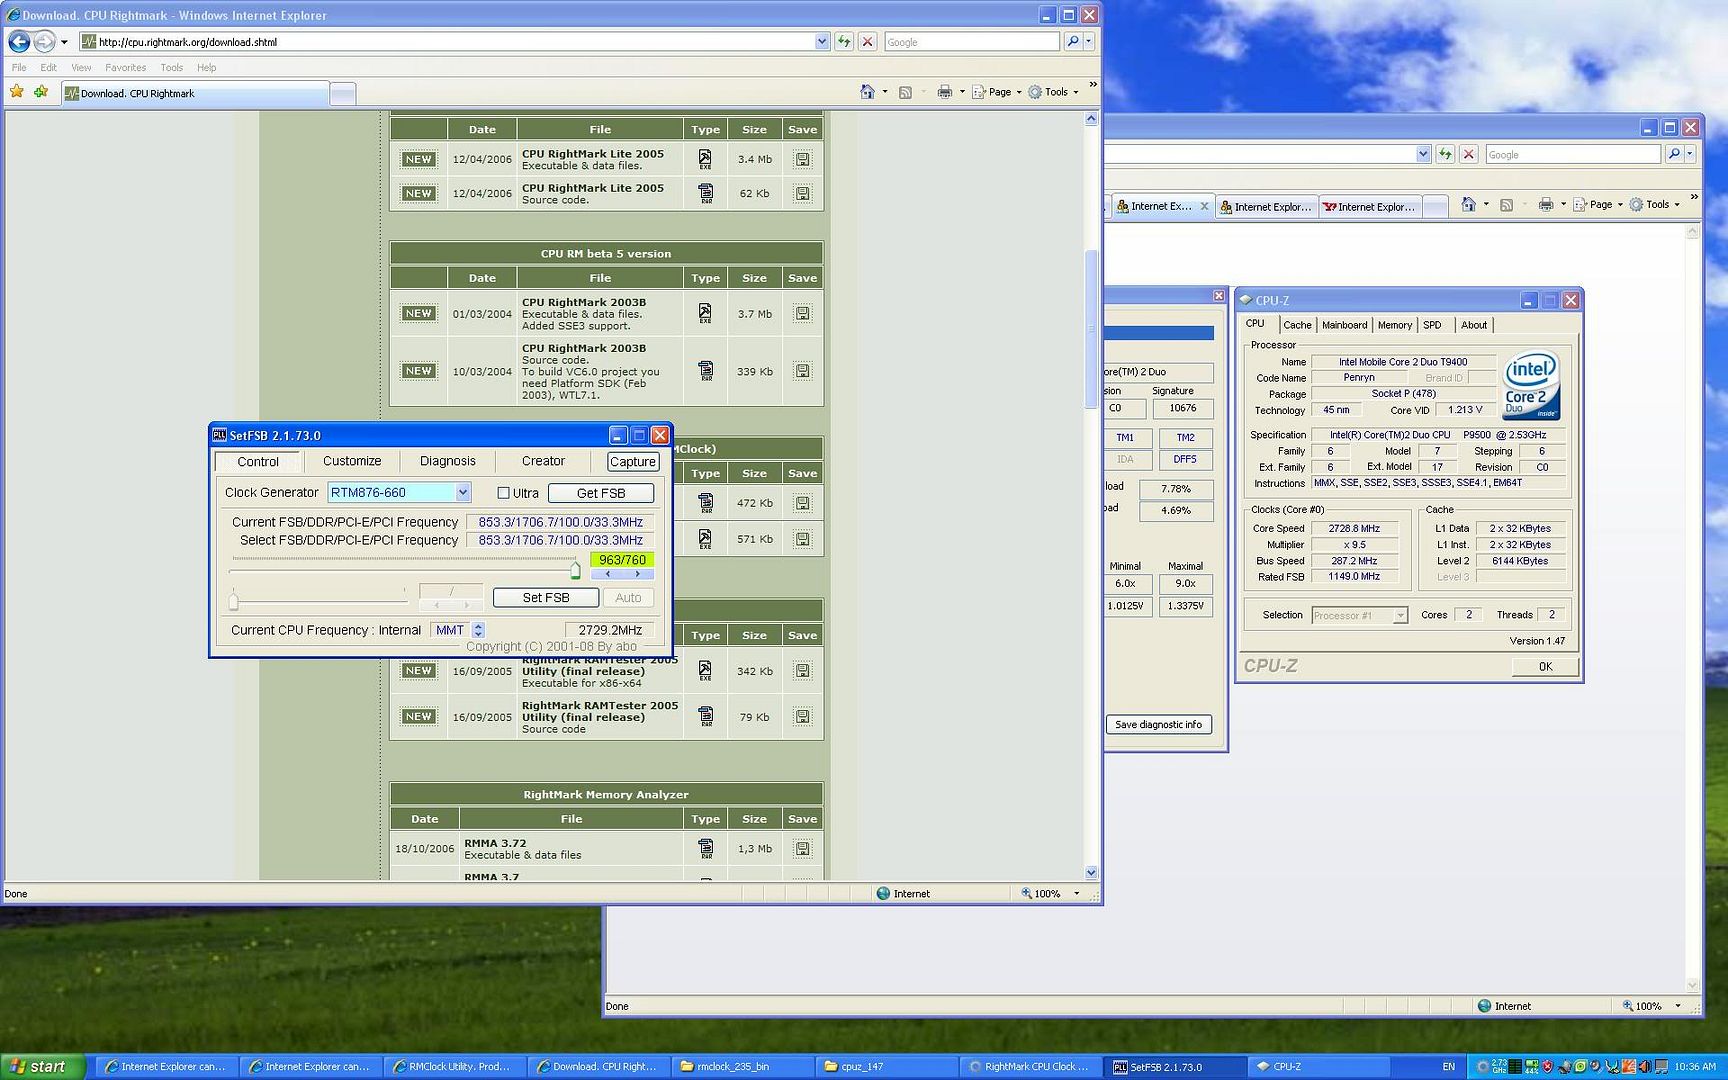Viewport: 1728px width, 1080px height.
Task: Open Back history dropdown arrow in front IE
Action: [x=64, y=42]
